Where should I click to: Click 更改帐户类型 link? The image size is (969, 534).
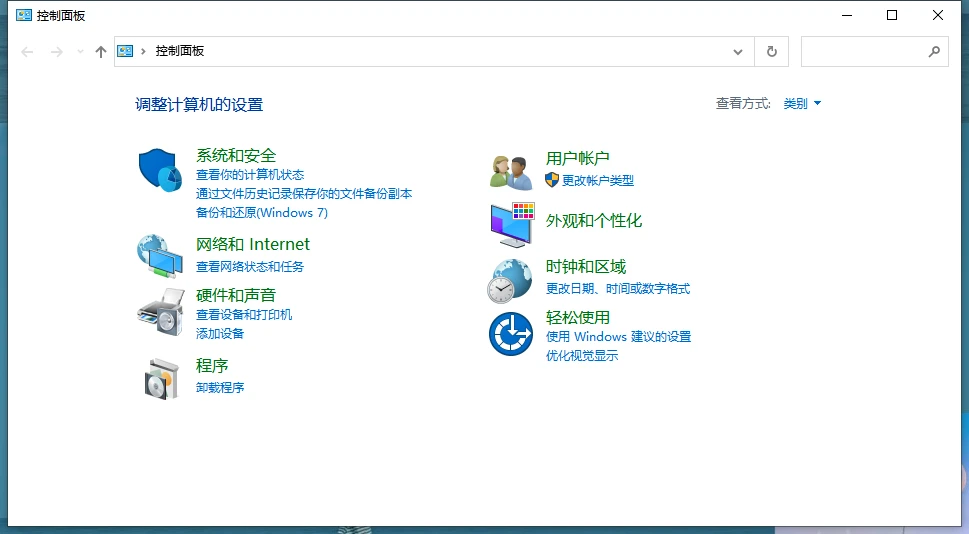click(598, 180)
